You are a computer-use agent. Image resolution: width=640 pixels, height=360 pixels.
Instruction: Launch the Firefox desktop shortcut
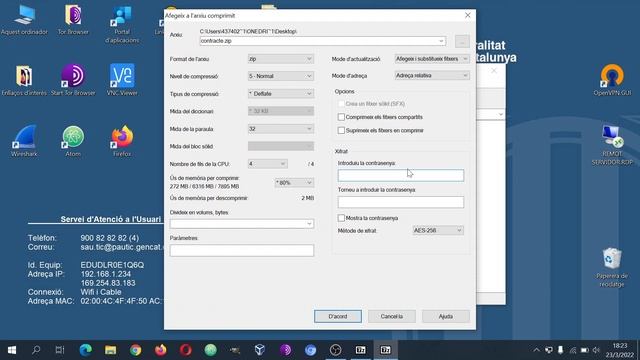(122, 141)
